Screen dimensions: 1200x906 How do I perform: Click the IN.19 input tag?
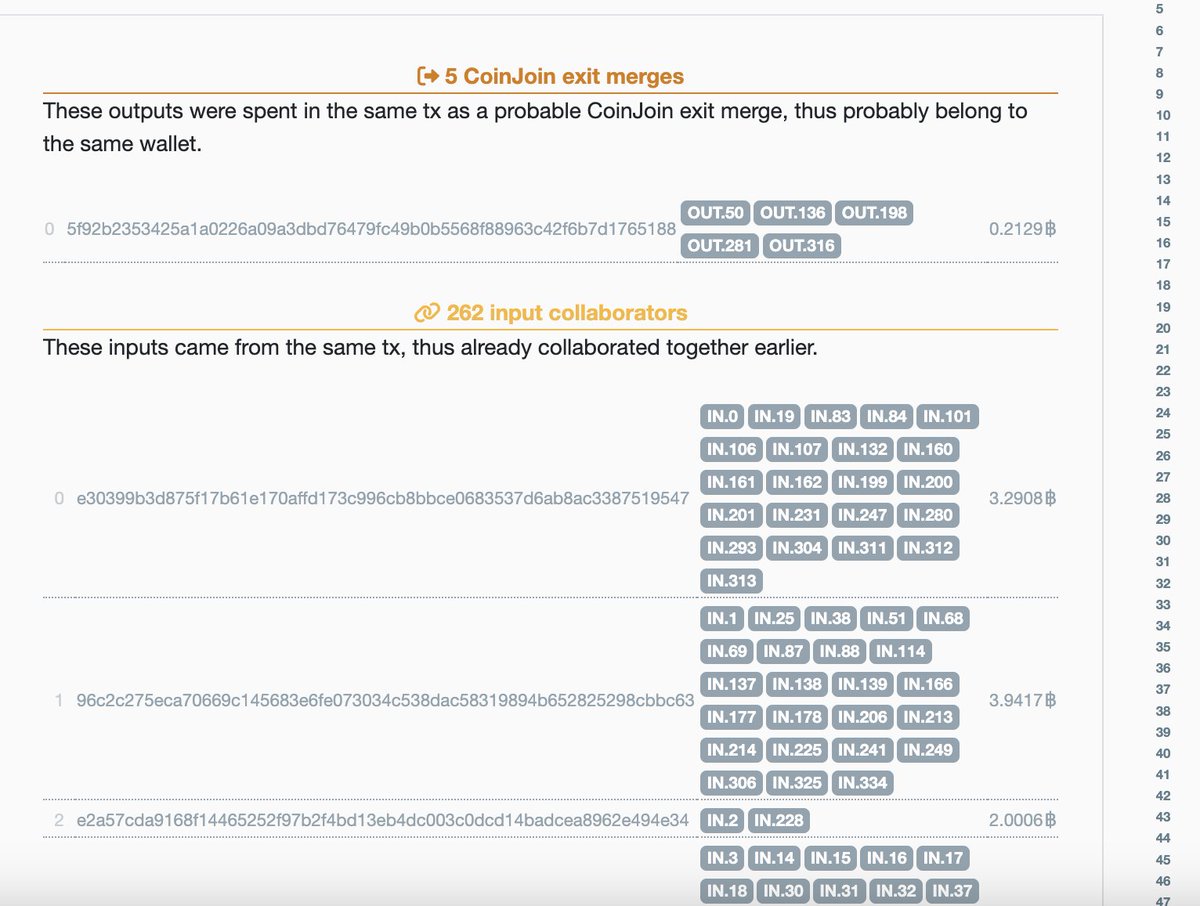pos(774,417)
